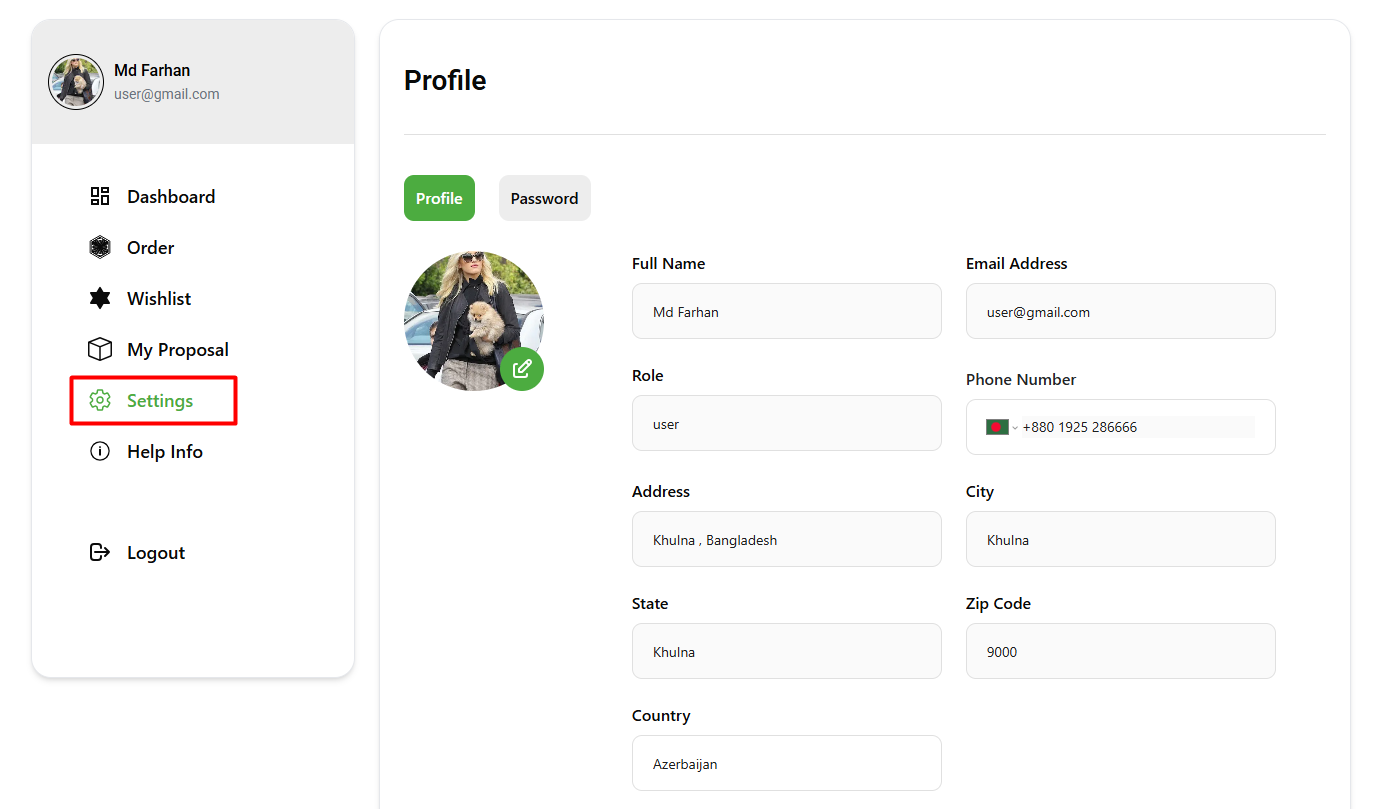
Task: Open the Bangladesh flag country code dropdown
Action: pos(1002,427)
